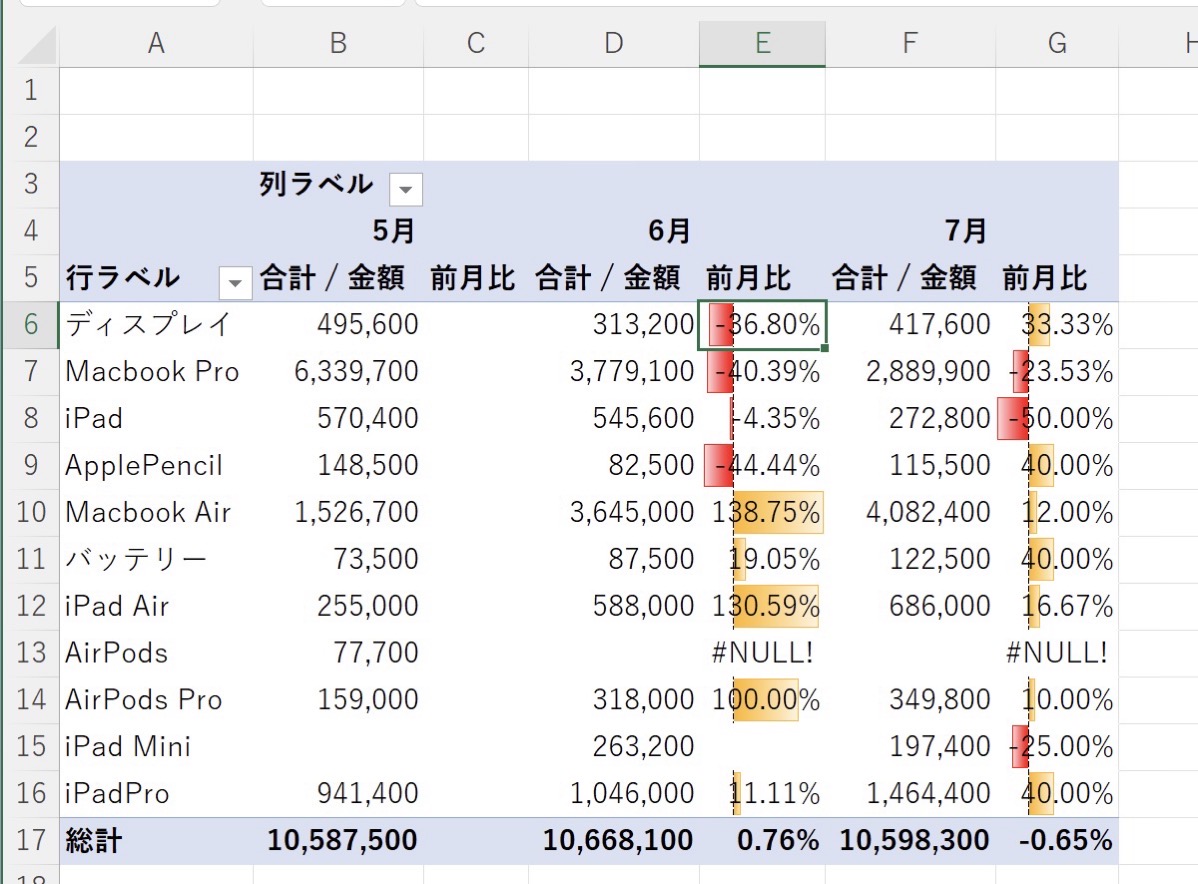Screen dimensions: 1198x884
Task: Select row 1 header
Action: (31, 91)
